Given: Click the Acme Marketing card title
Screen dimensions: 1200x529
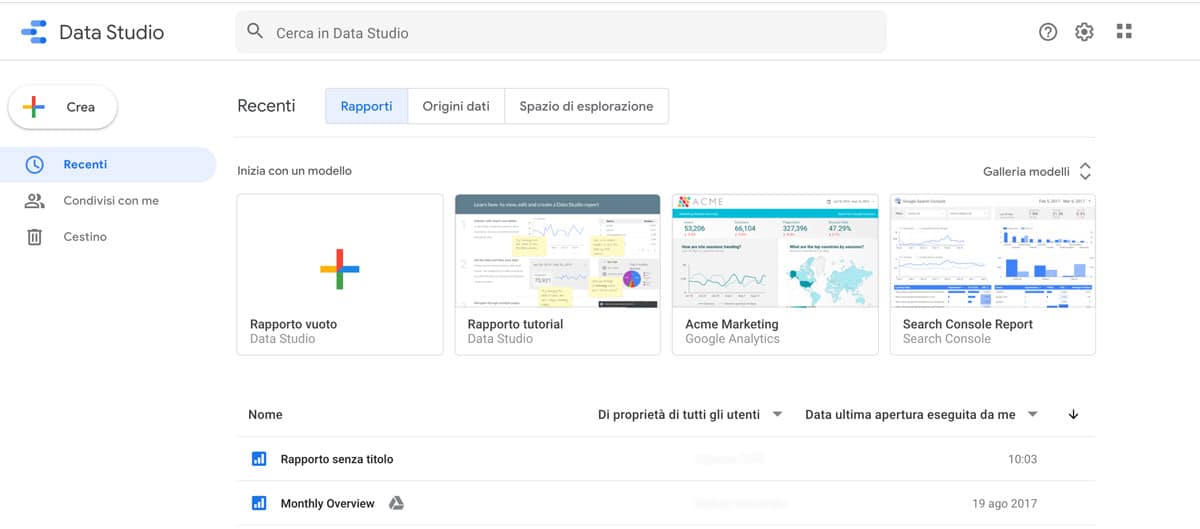Looking at the screenshot, I should point(732,324).
